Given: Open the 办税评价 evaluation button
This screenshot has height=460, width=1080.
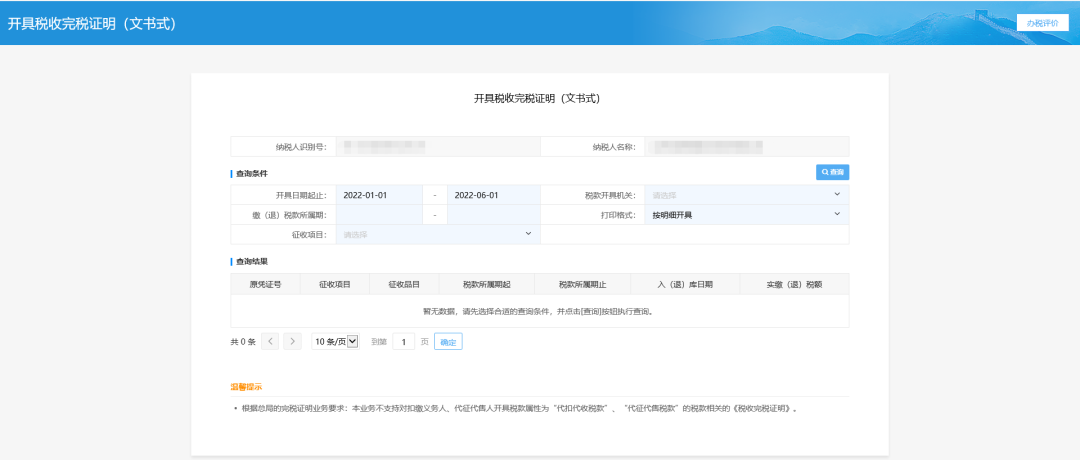Looking at the screenshot, I should 1041,22.
